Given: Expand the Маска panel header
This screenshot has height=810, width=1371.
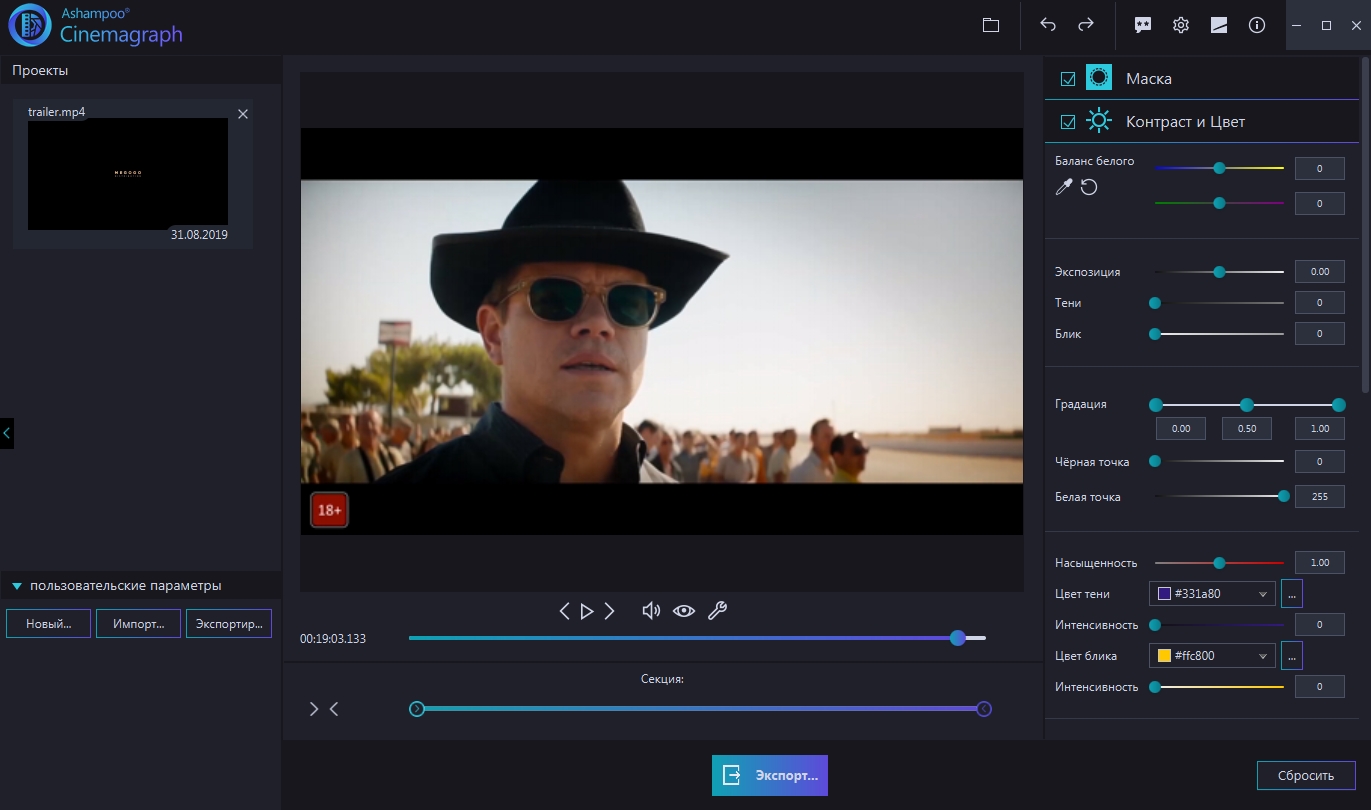Looking at the screenshot, I should point(1204,78).
